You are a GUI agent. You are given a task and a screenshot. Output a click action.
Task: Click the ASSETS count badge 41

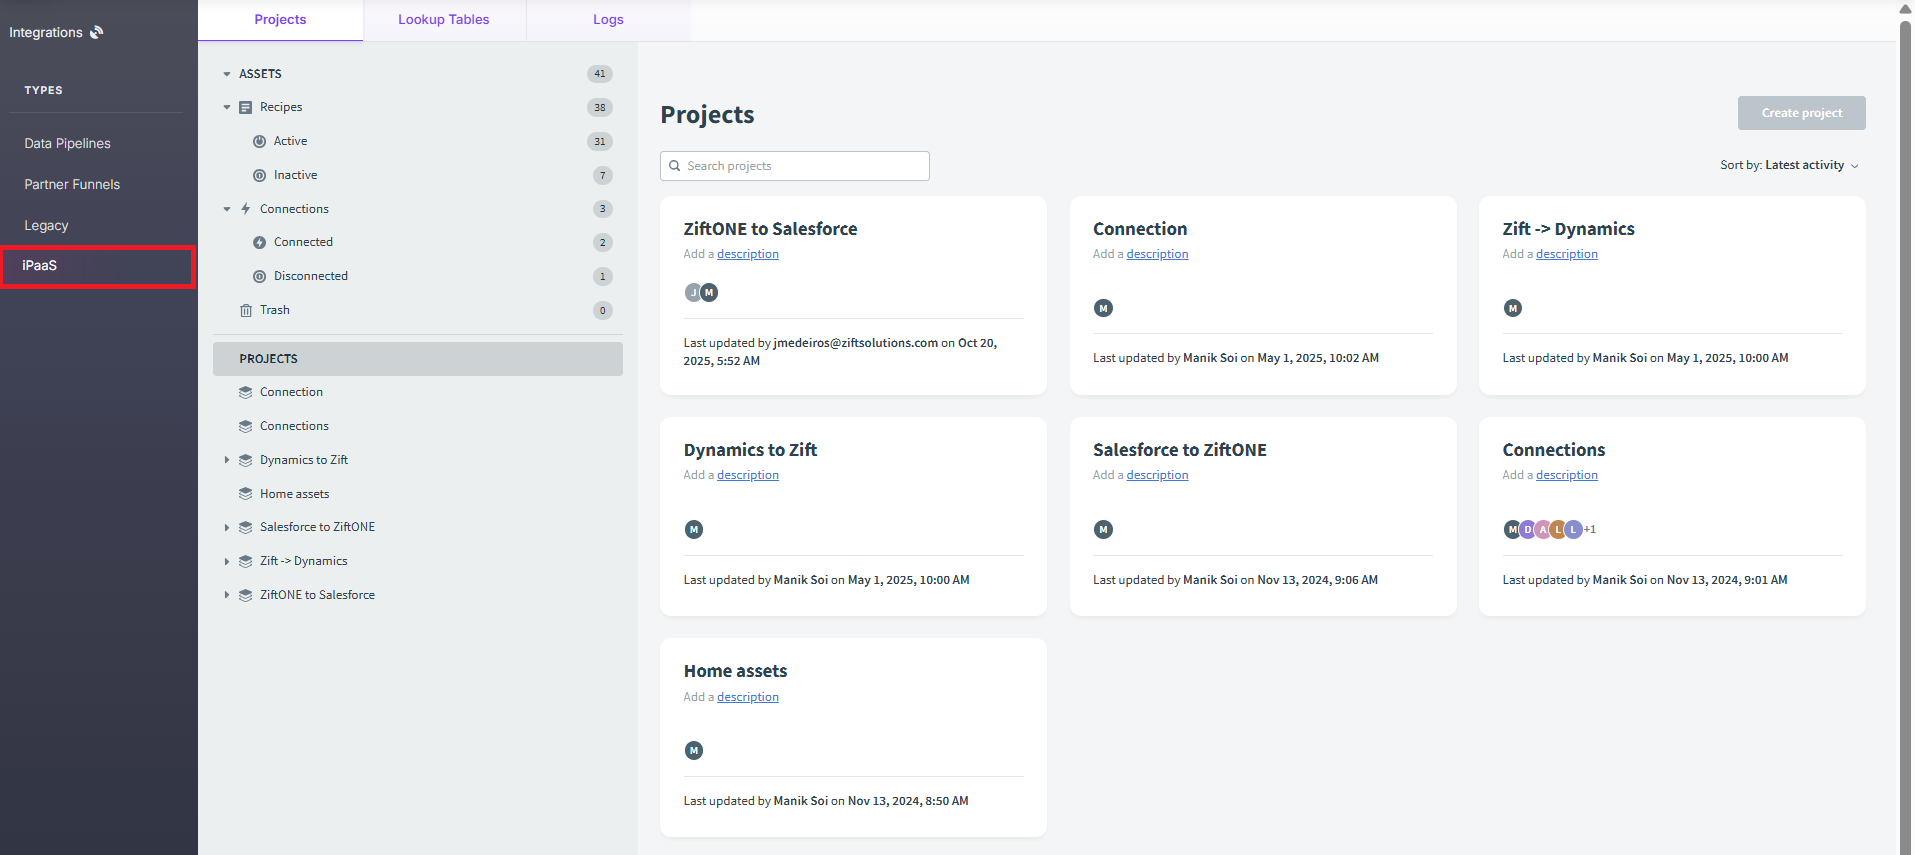pyautogui.click(x=600, y=74)
